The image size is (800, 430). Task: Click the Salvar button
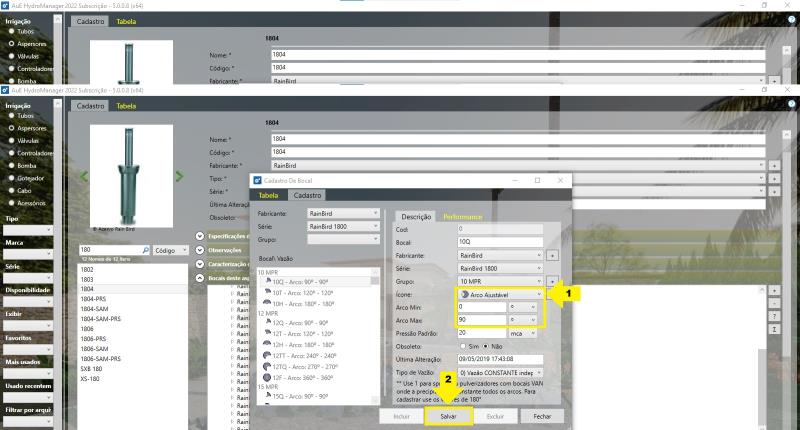point(448,415)
